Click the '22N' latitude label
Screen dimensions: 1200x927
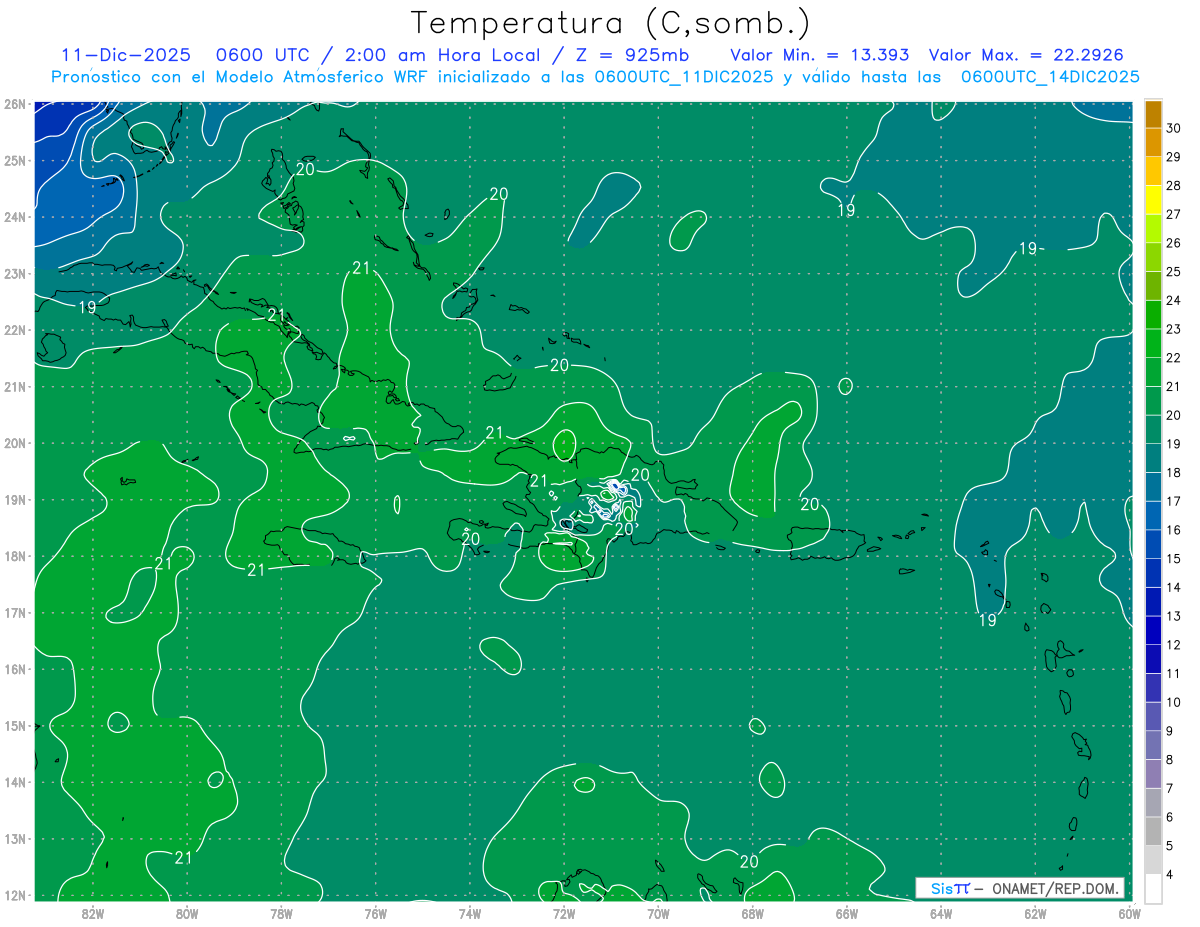tap(14, 330)
